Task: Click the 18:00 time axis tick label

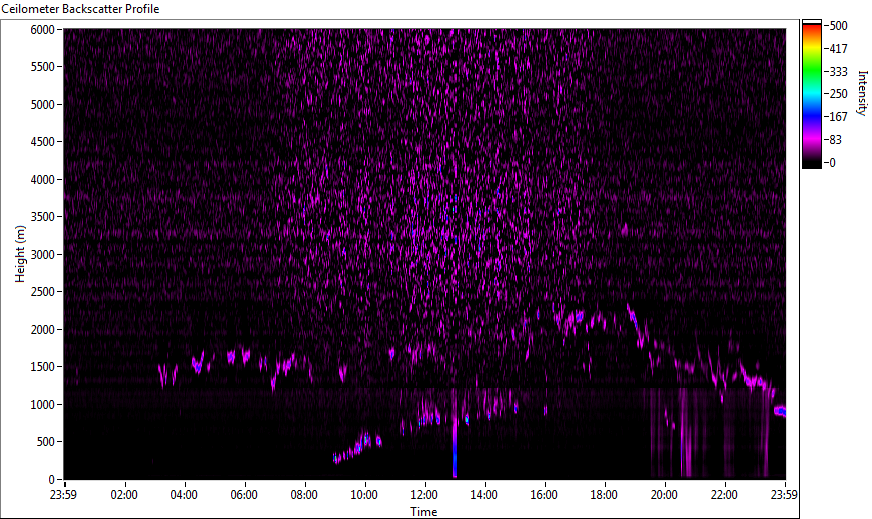Action: [604, 495]
